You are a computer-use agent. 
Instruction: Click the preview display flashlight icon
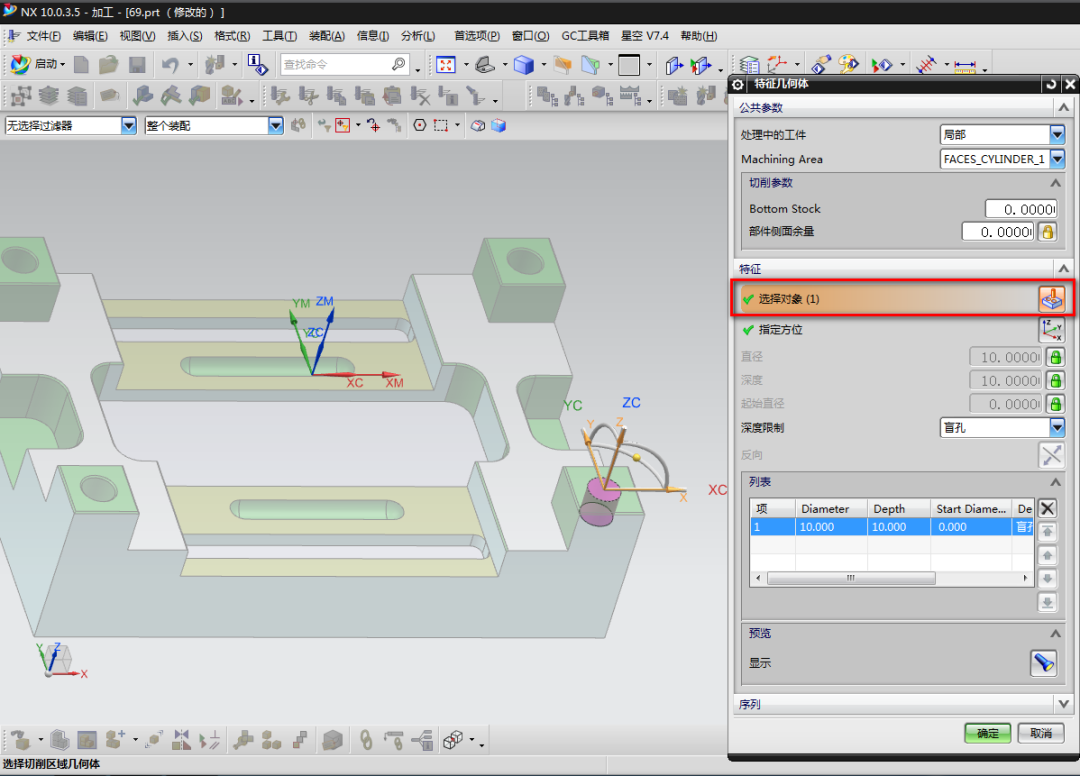1043,663
